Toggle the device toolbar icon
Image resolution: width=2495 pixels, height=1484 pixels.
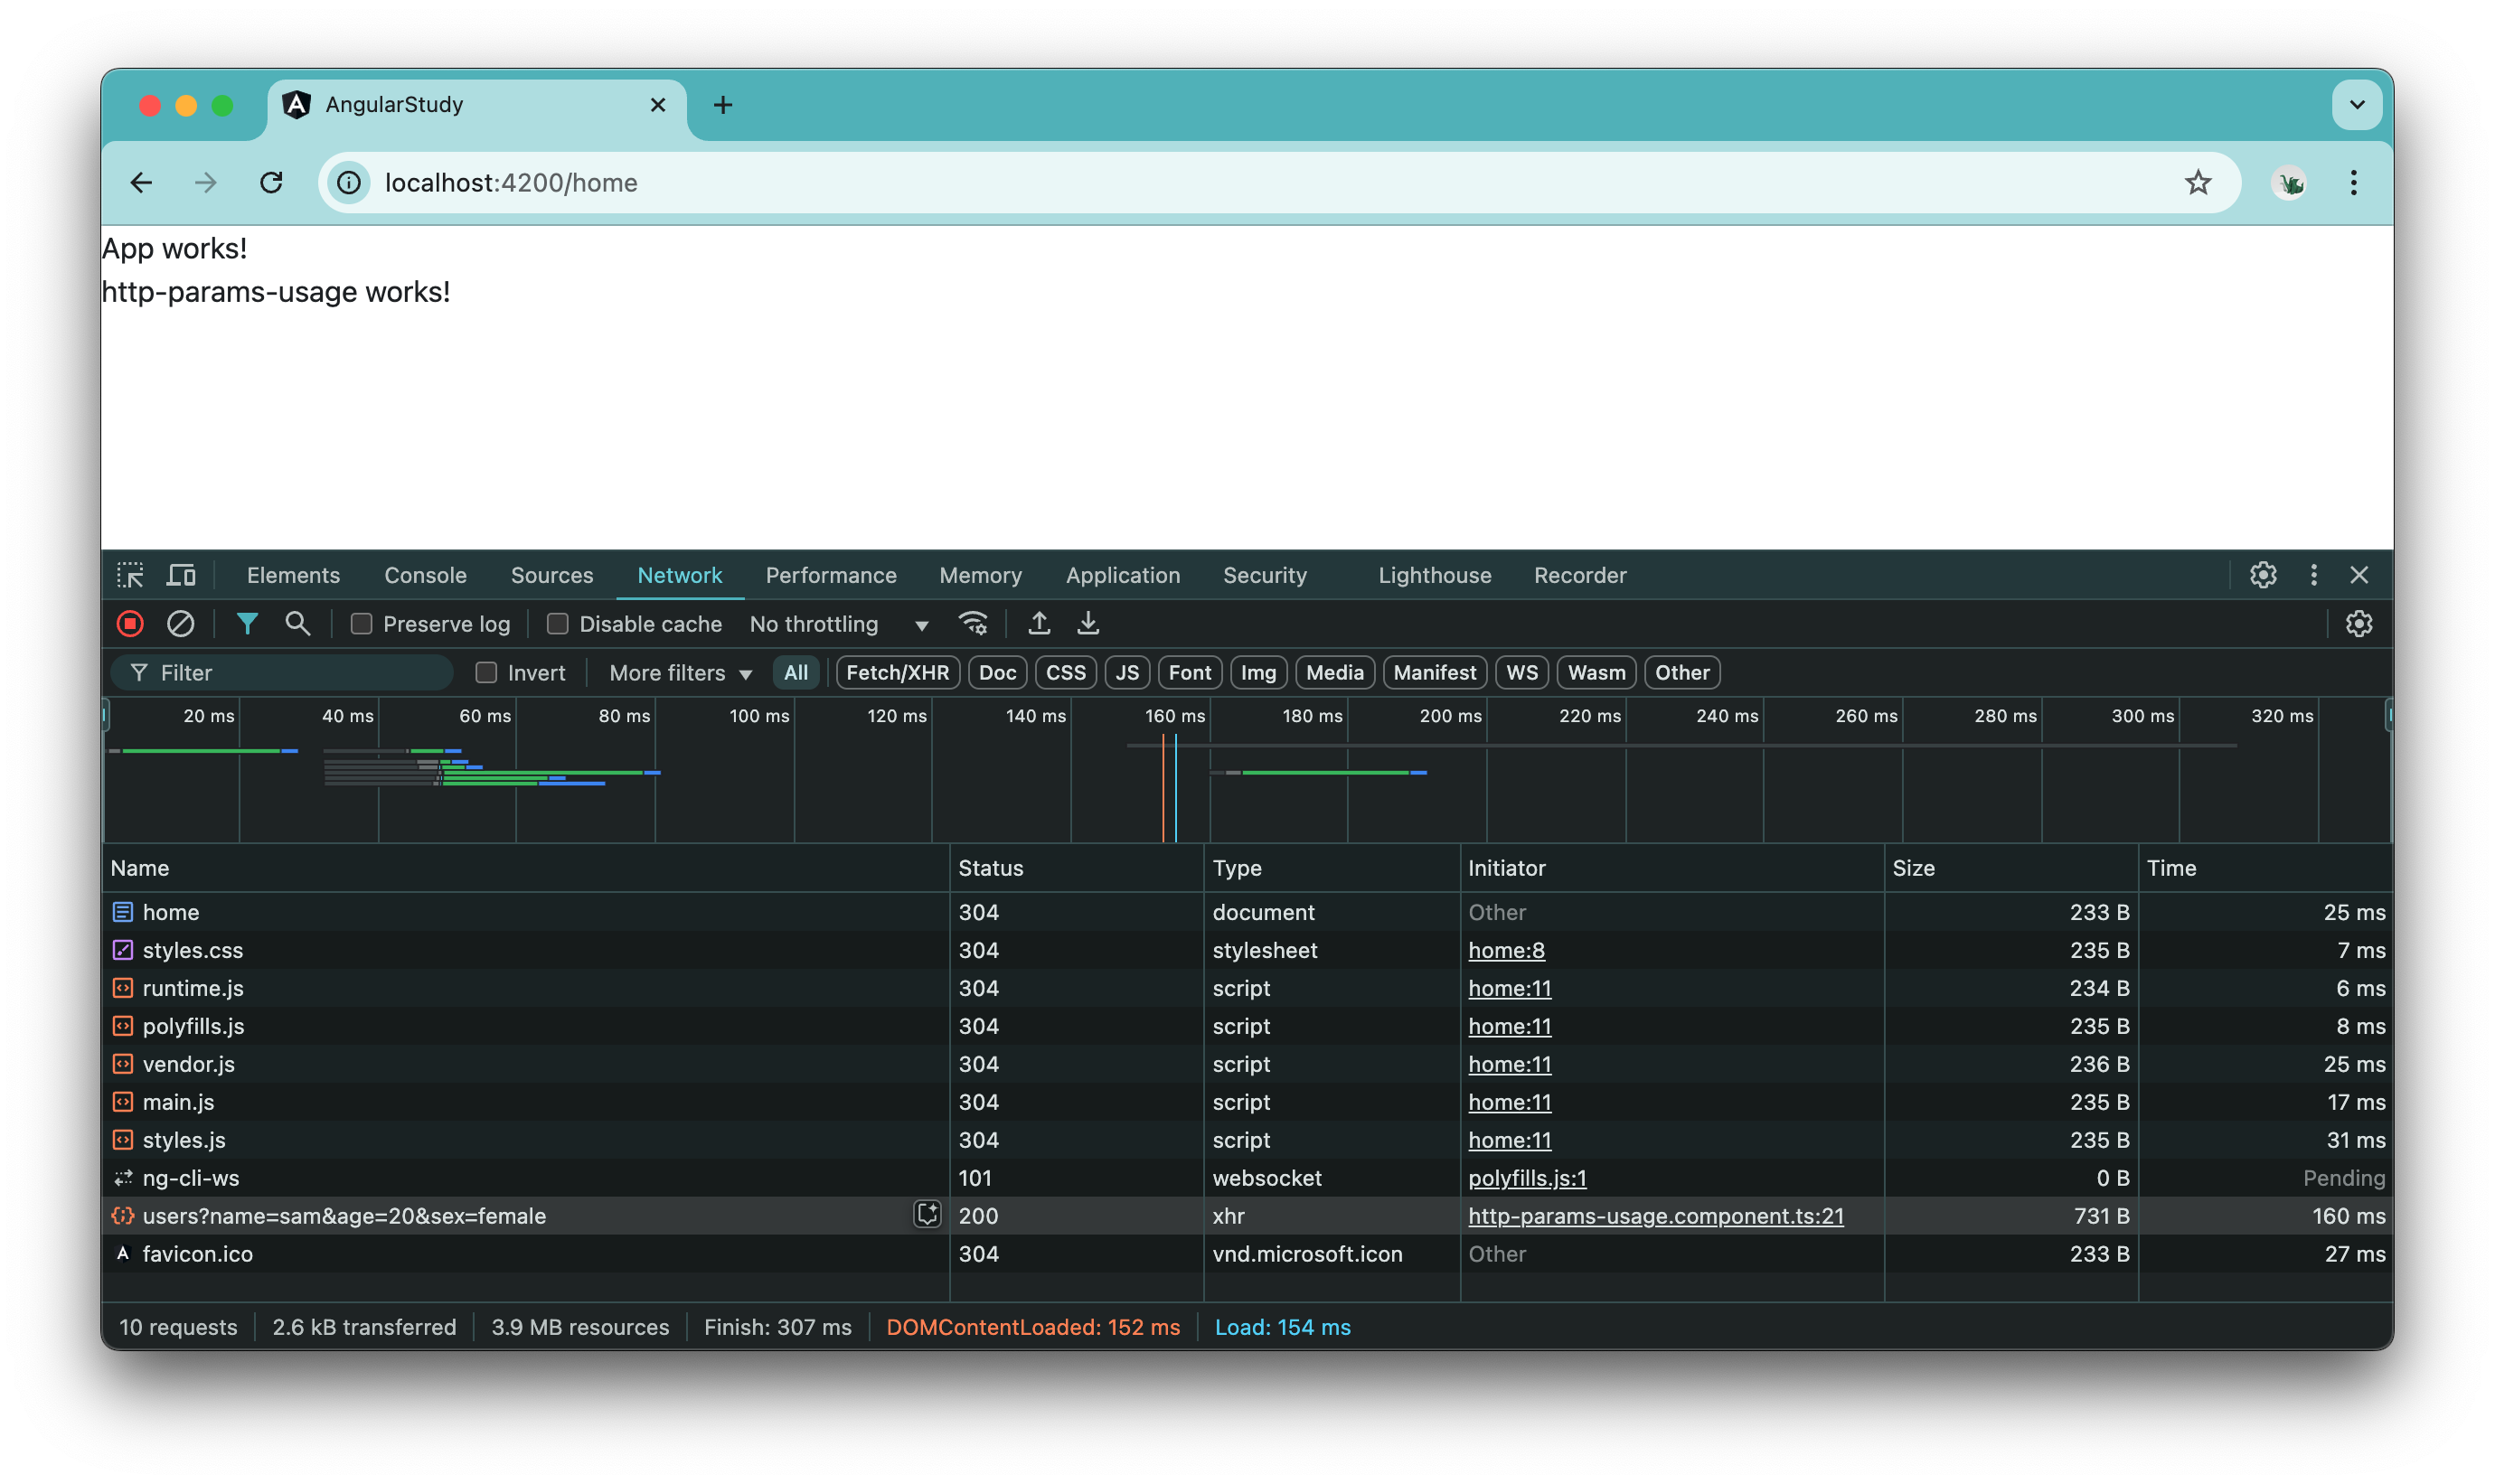click(x=181, y=575)
